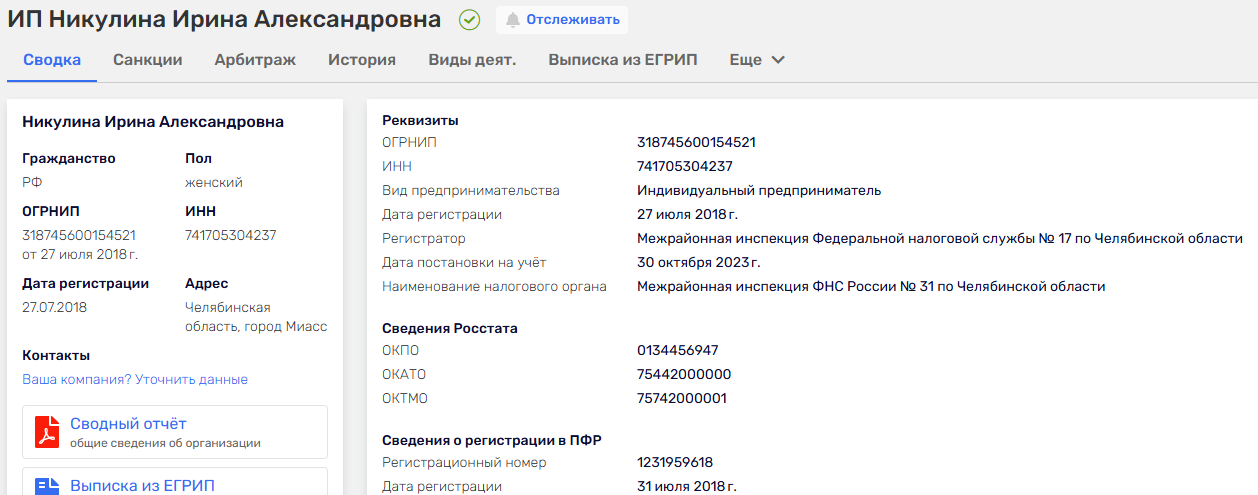Image resolution: width=1258 pixels, height=495 pixels.
Task: Go to the Арбитраж tab
Action: point(255,60)
